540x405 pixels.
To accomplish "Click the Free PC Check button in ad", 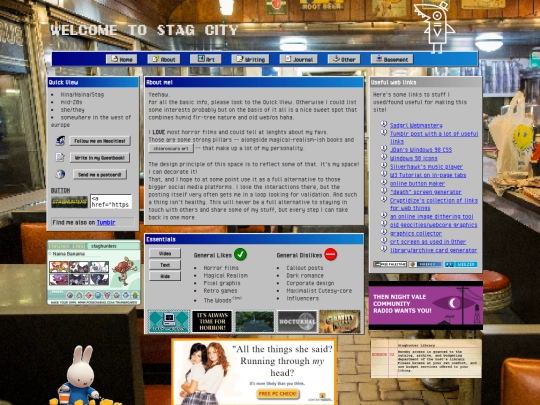I will pyautogui.click(x=278, y=394).
